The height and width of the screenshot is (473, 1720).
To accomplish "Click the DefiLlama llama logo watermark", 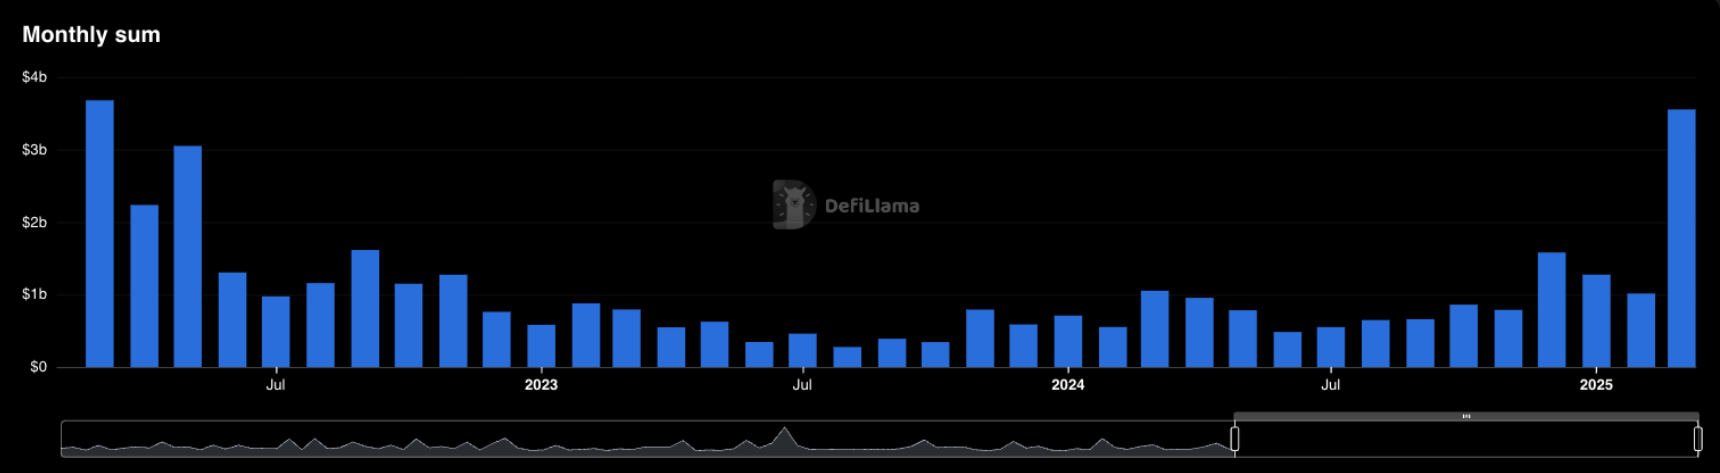I will pyautogui.click(x=793, y=204).
